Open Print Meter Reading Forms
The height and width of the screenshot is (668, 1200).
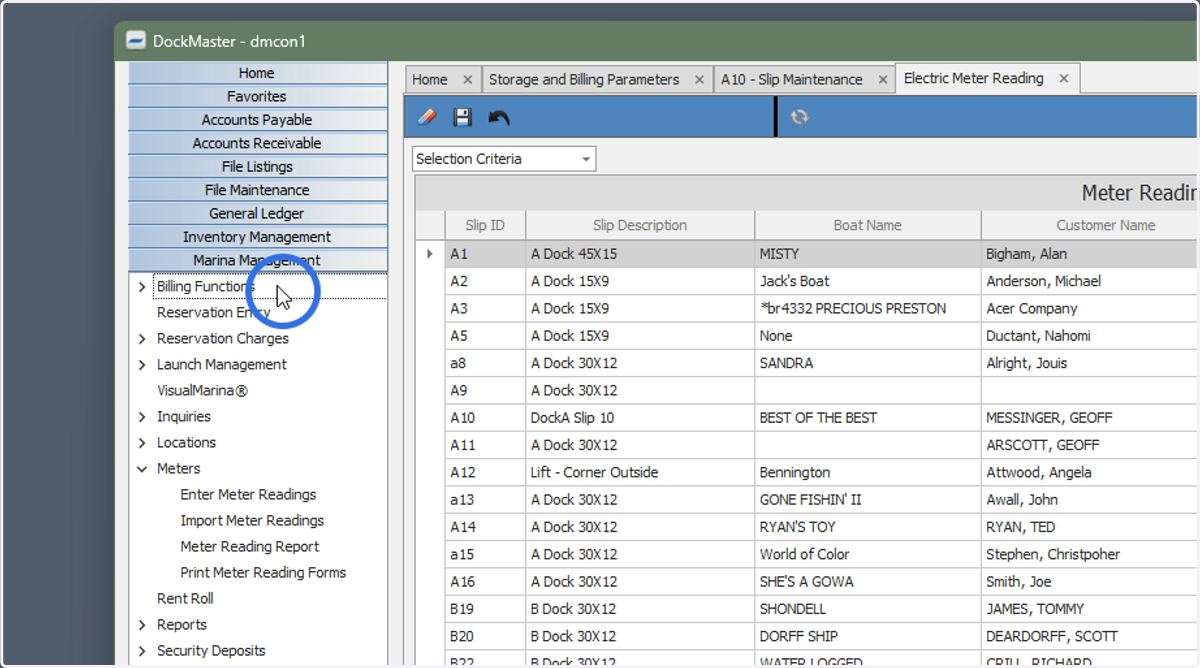tap(263, 573)
